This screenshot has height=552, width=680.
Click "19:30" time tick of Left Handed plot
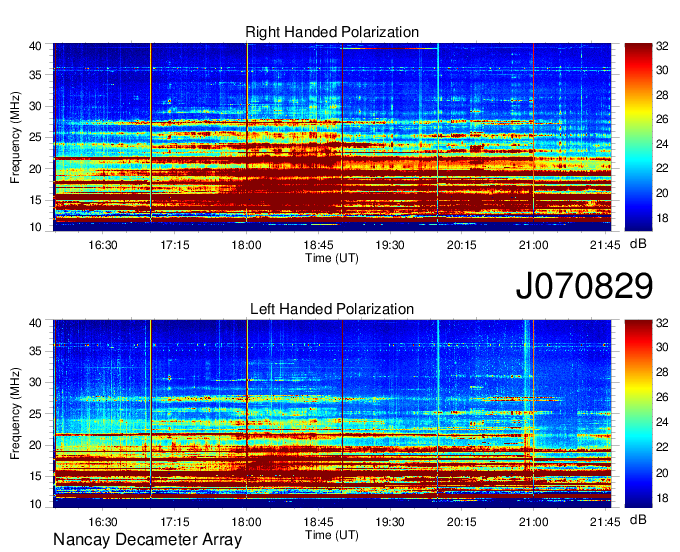tap(390, 522)
